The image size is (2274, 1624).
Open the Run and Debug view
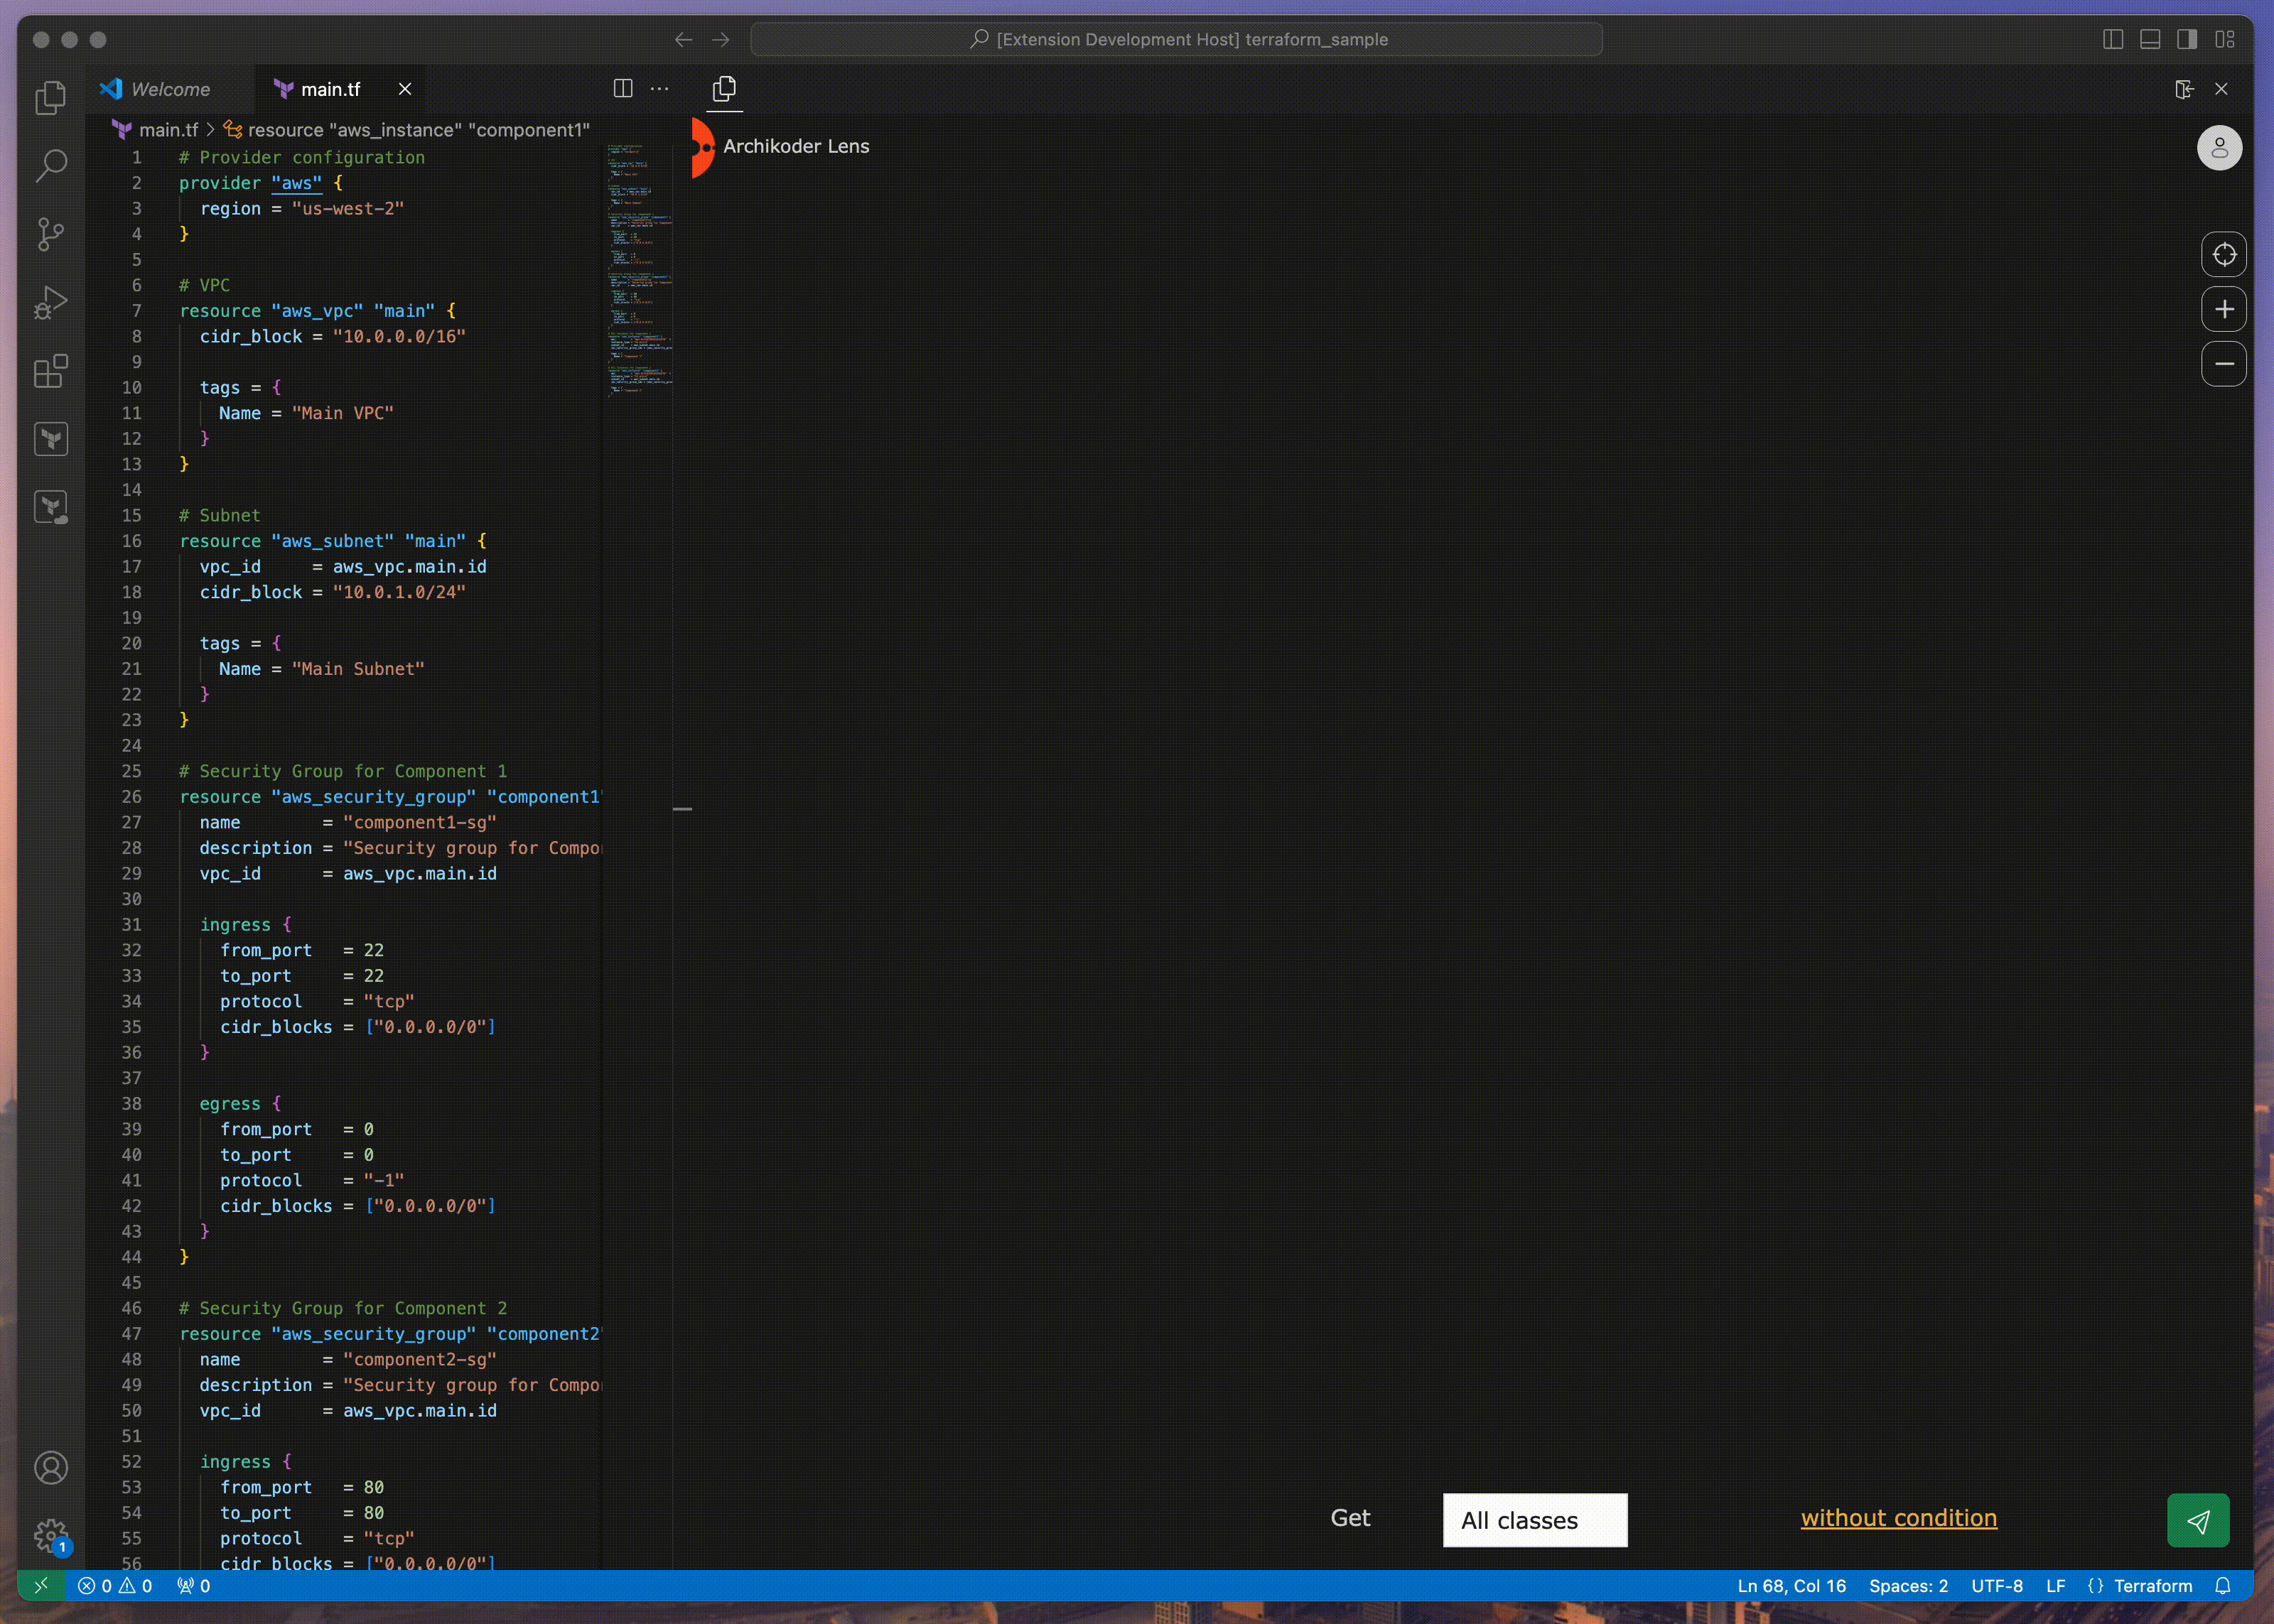tap(50, 302)
